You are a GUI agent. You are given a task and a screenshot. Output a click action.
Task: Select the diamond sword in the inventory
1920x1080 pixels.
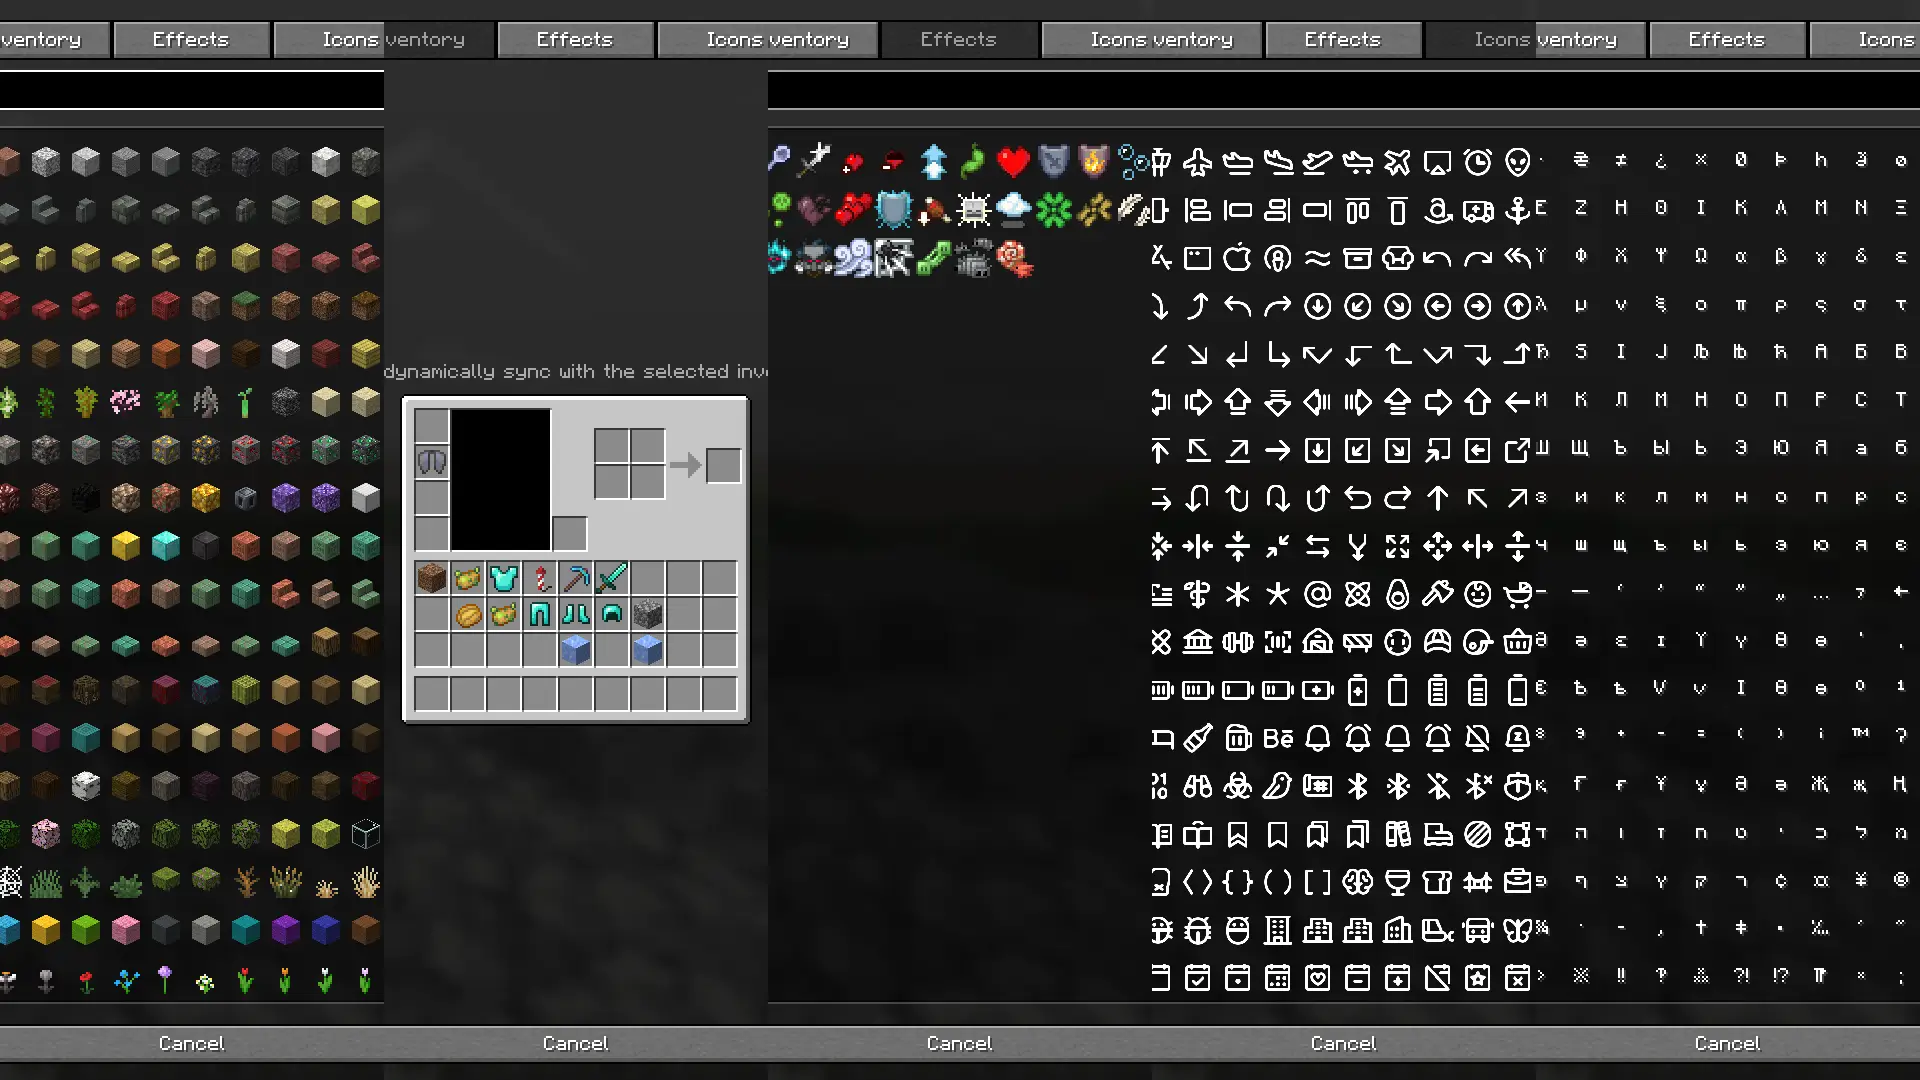(612, 578)
